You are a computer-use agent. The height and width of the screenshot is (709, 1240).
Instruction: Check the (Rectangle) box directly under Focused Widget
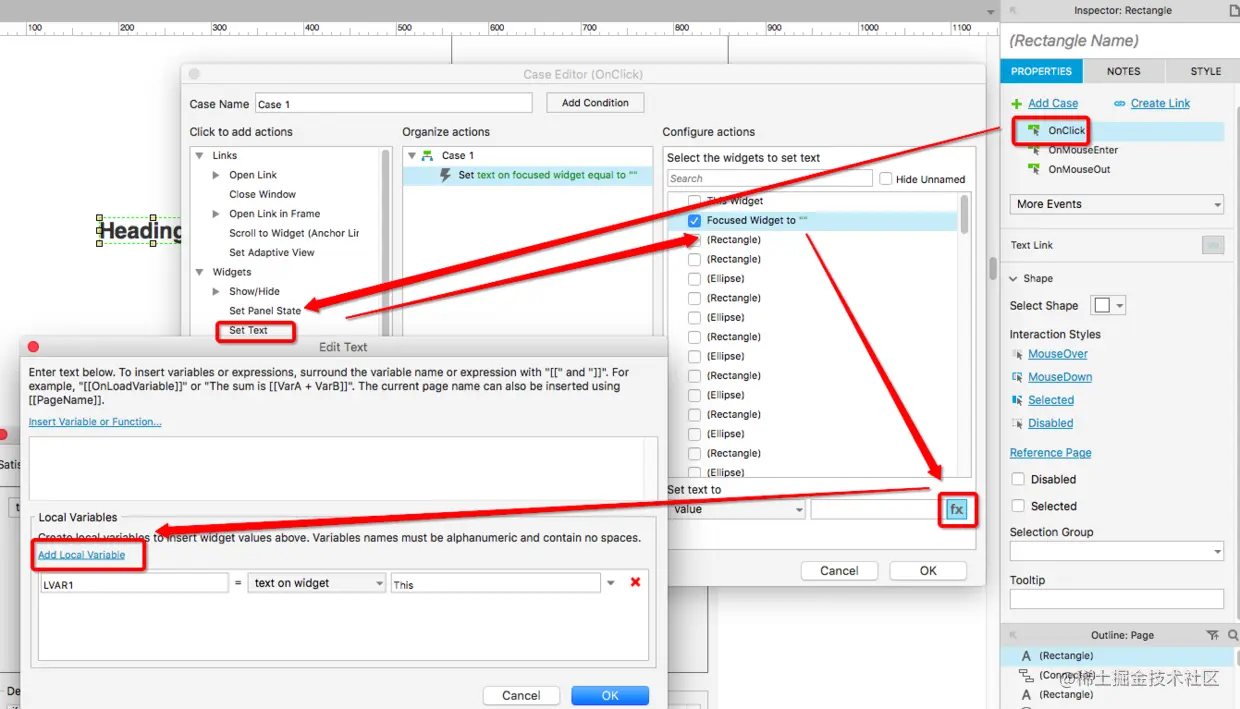[x=694, y=240]
